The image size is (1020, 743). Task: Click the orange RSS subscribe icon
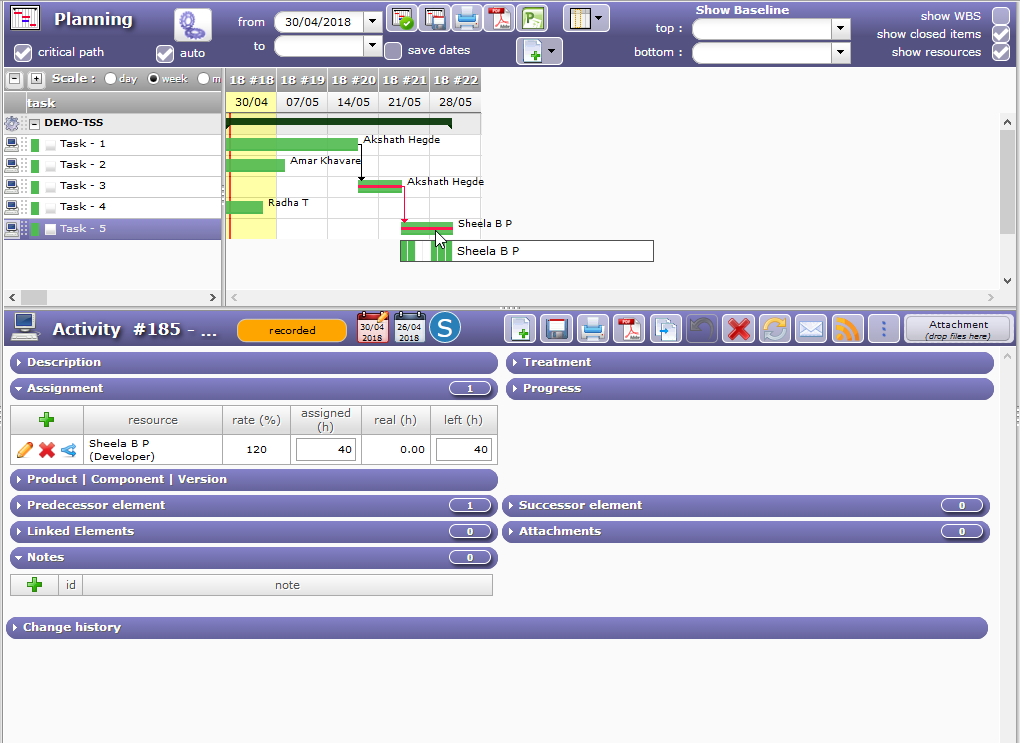(x=847, y=329)
